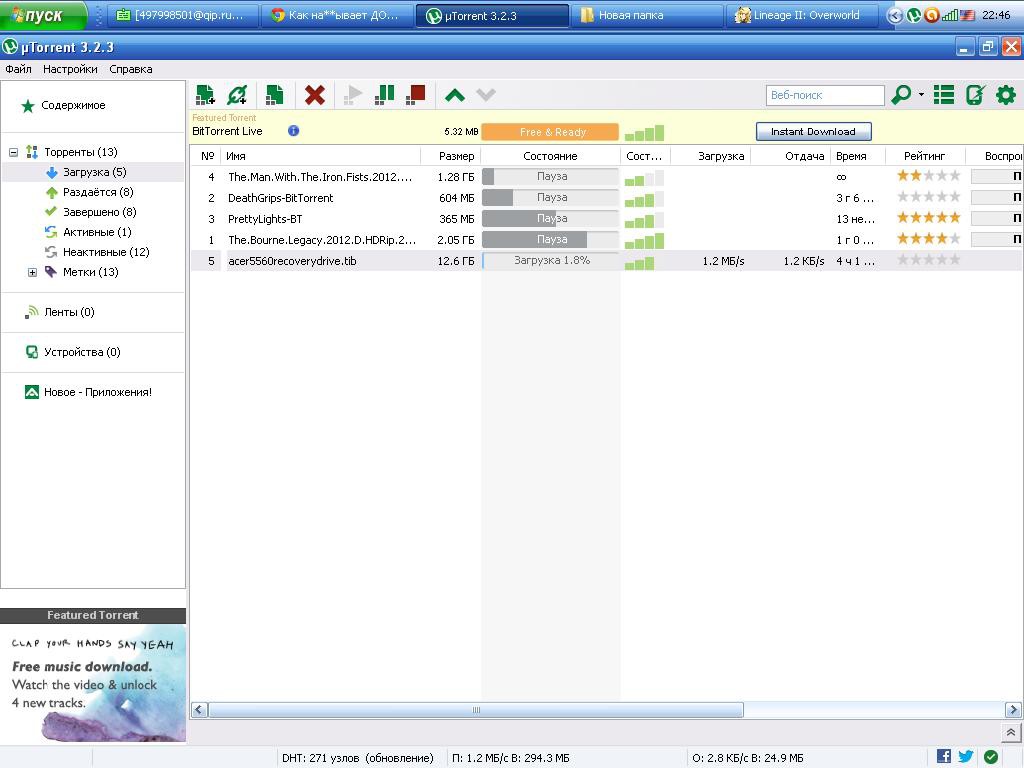
Task: Click the Add Torrent from URL icon
Action: click(x=237, y=95)
